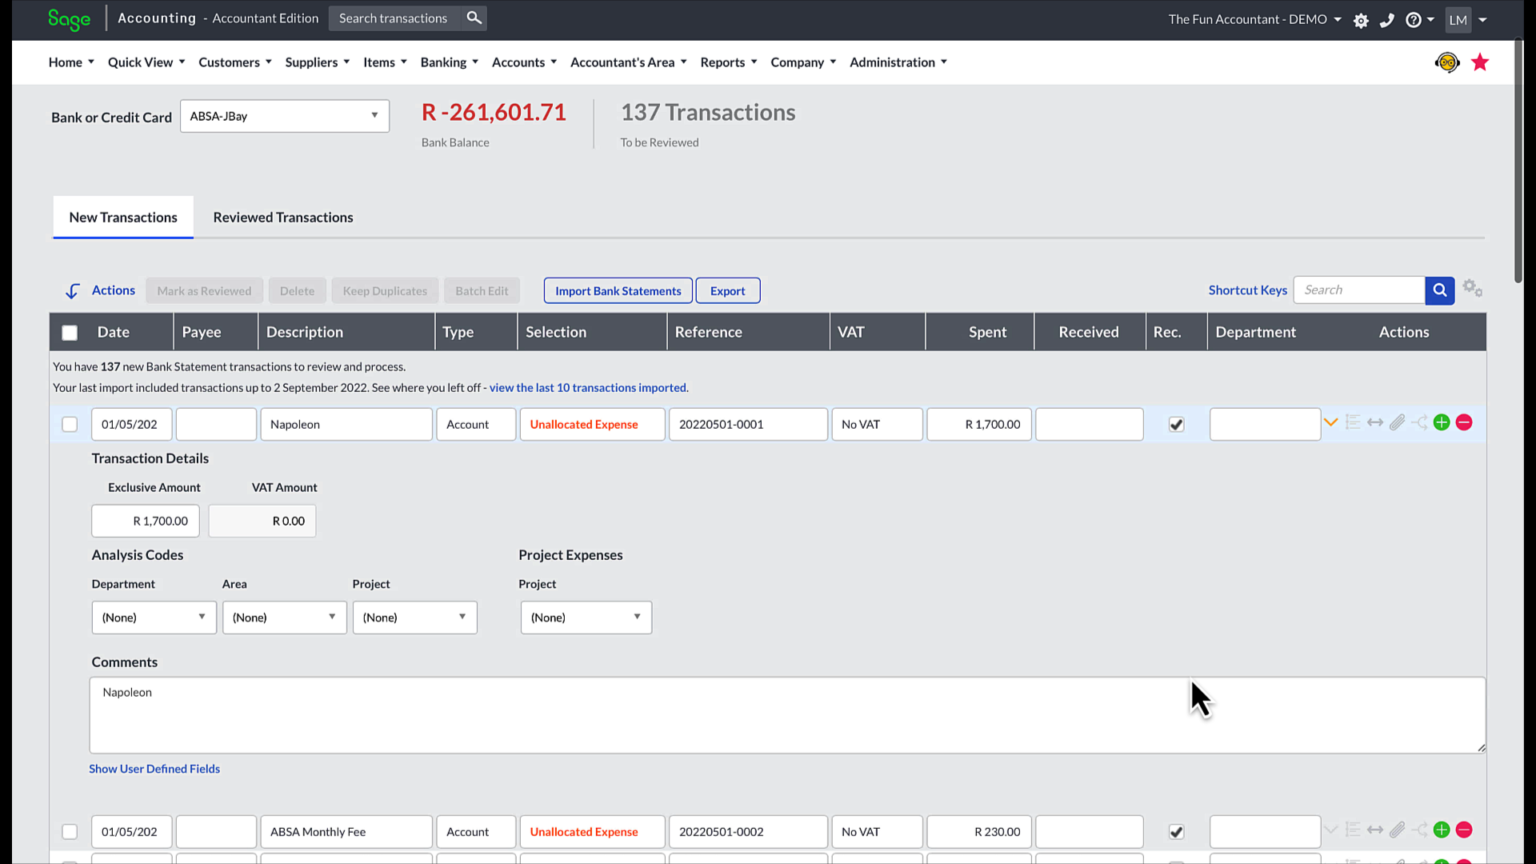Open the Department dropdown under Analysis Codes
The image size is (1536, 864).
[153, 617]
